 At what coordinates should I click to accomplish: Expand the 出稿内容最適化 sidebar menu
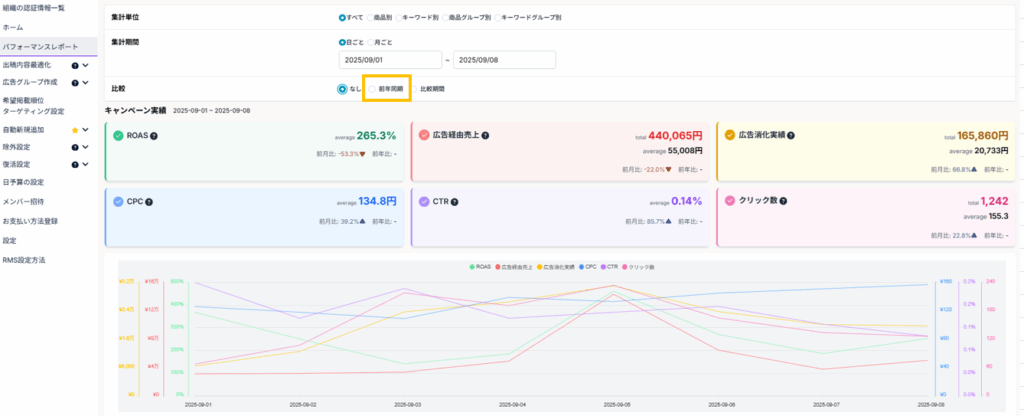86,65
